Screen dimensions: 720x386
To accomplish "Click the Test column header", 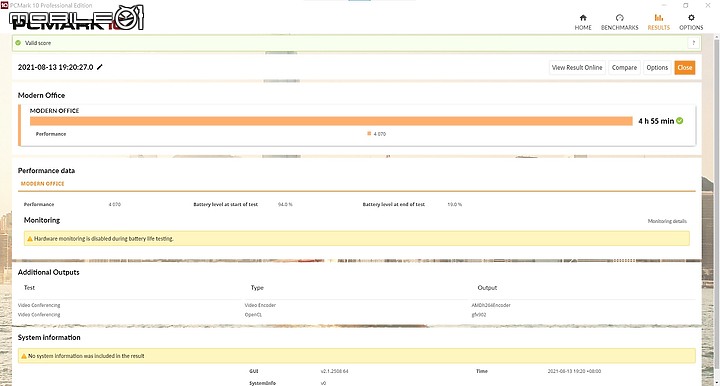I will pyautogui.click(x=29, y=288).
